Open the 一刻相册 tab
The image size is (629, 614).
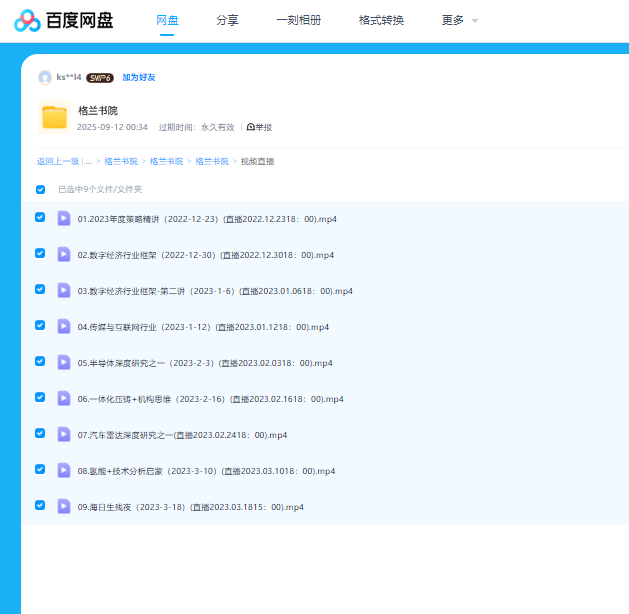[x=298, y=20]
